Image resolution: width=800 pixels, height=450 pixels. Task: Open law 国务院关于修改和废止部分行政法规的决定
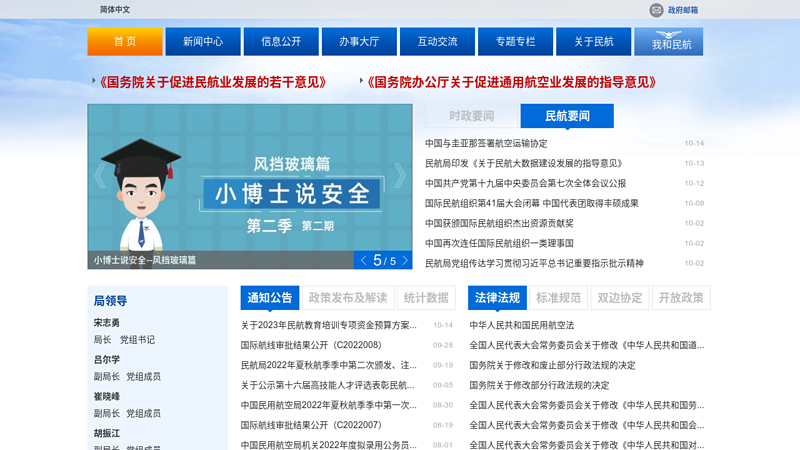click(x=553, y=365)
